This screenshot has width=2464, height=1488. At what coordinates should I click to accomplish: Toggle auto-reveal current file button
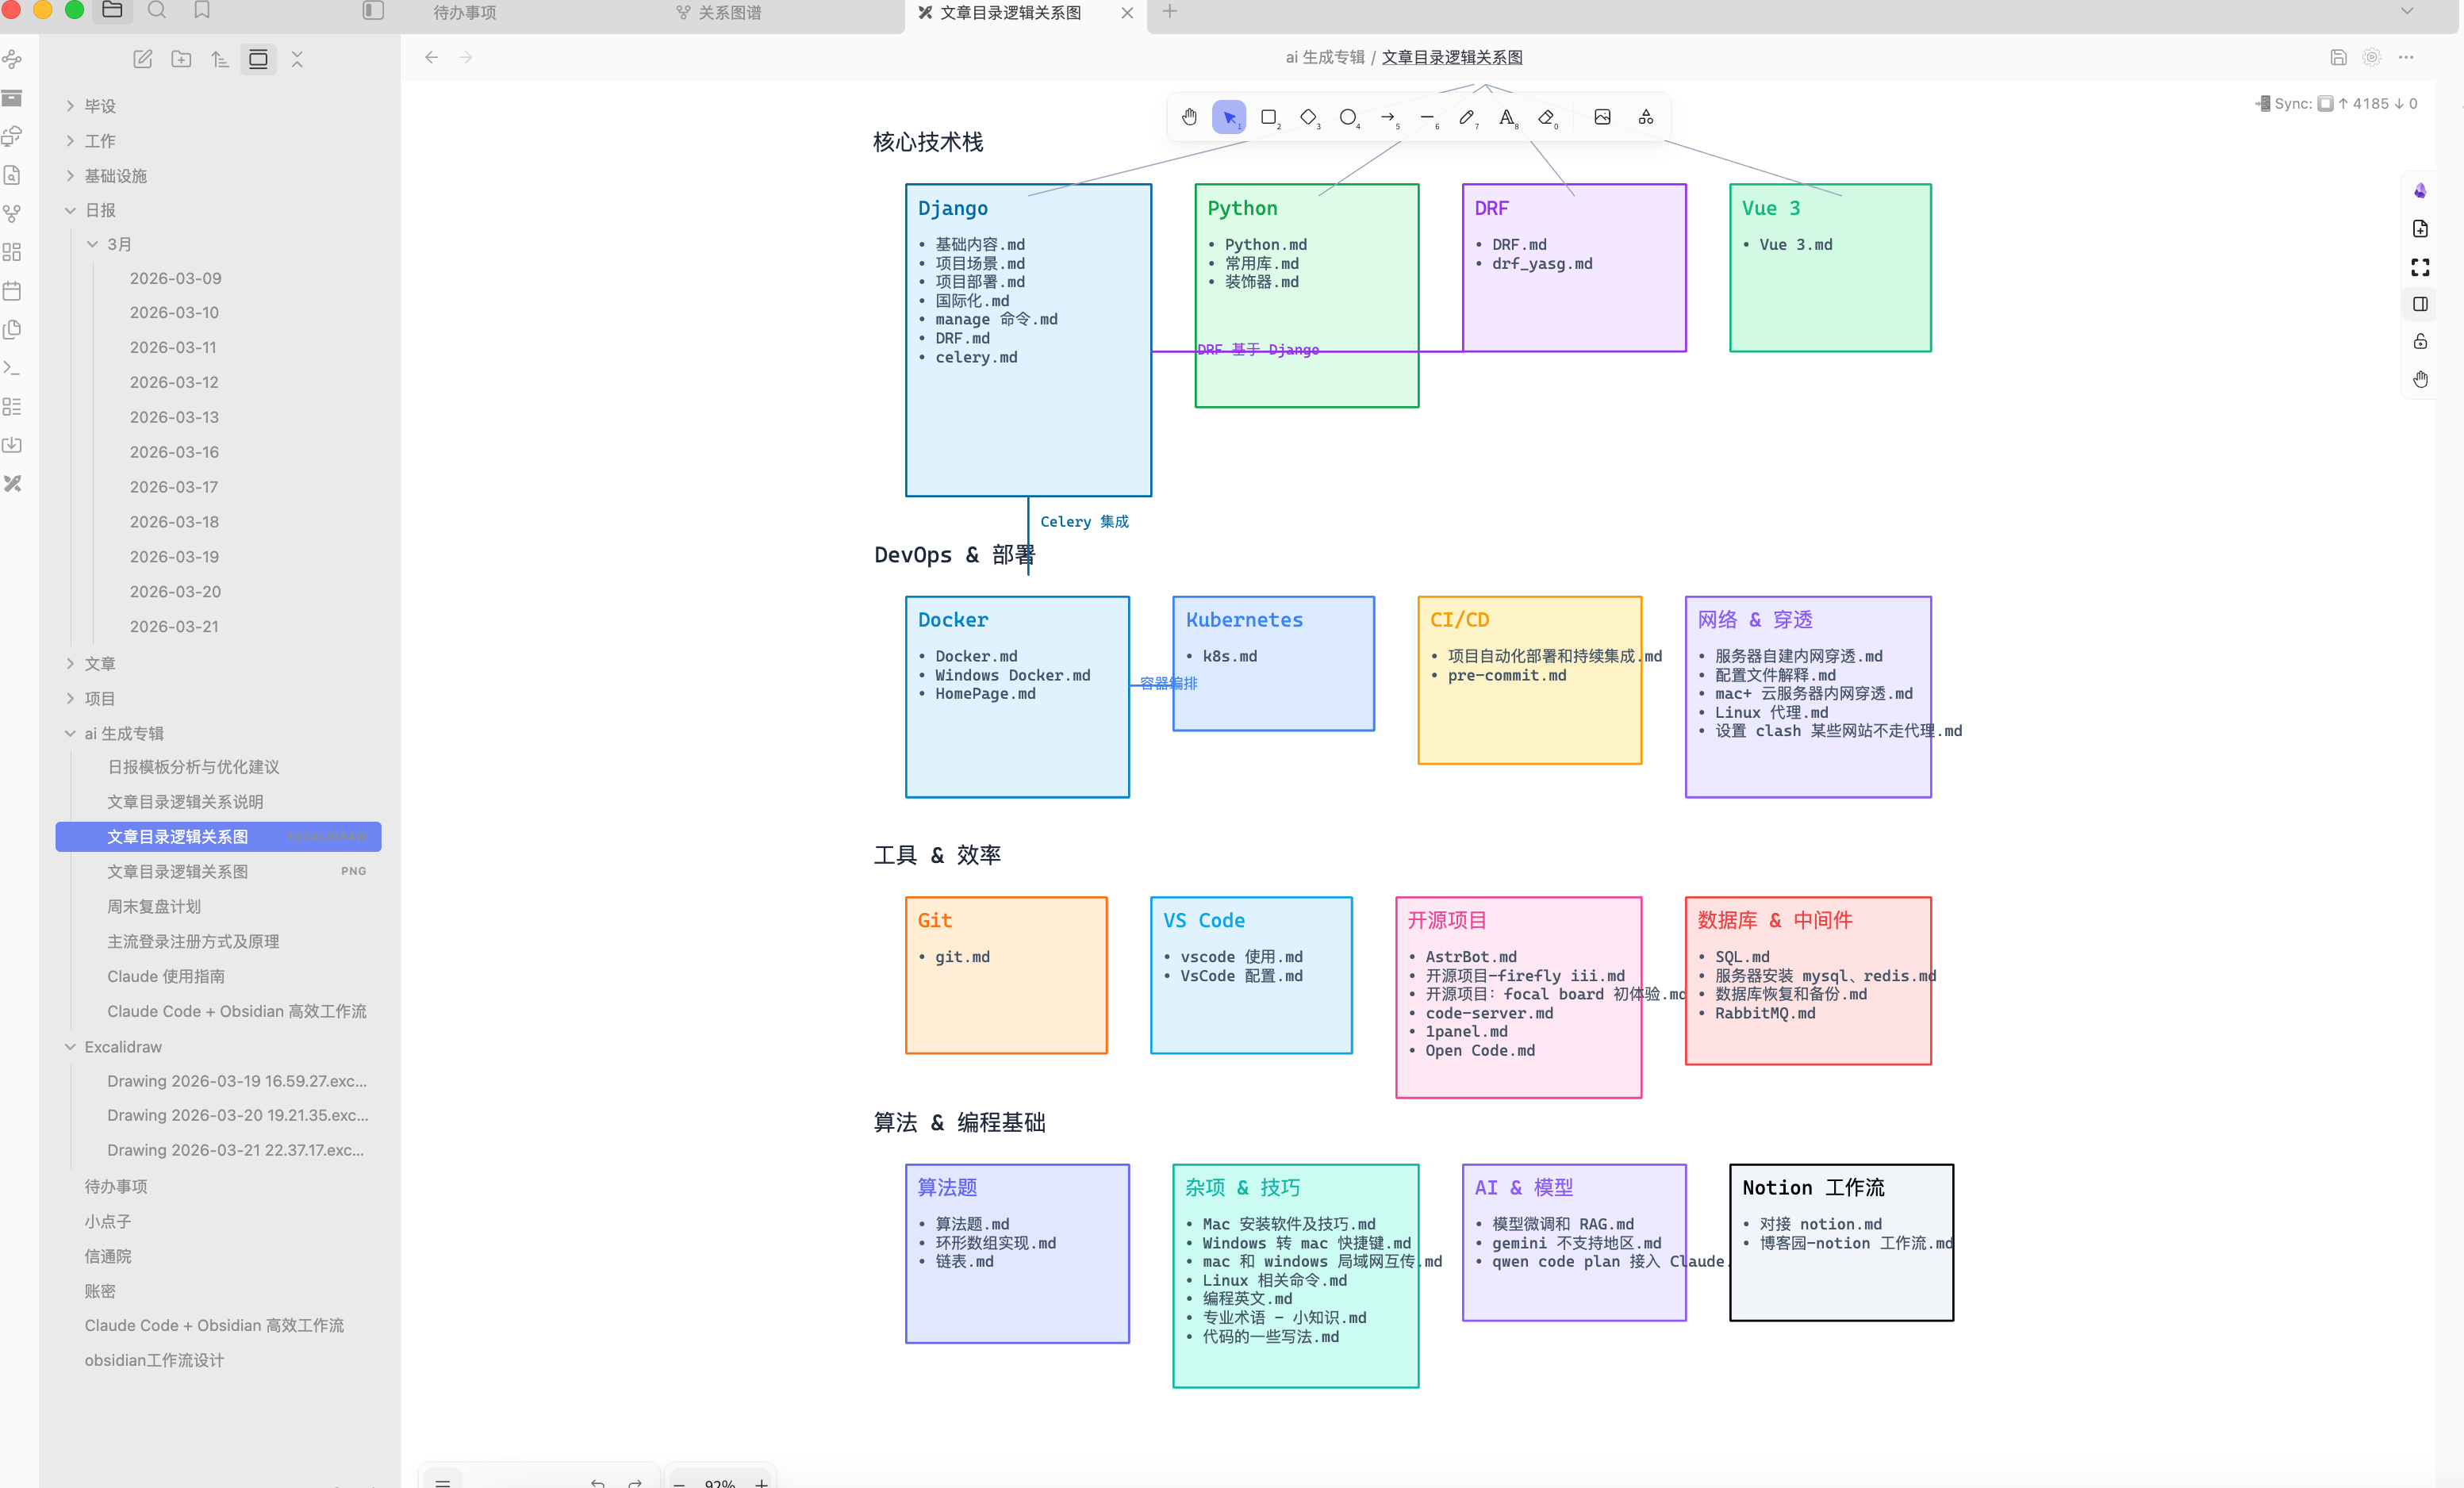coord(258,59)
